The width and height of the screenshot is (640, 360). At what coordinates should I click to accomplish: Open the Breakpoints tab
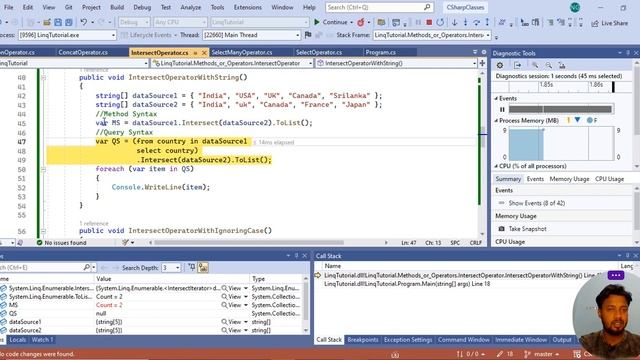click(x=363, y=340)
